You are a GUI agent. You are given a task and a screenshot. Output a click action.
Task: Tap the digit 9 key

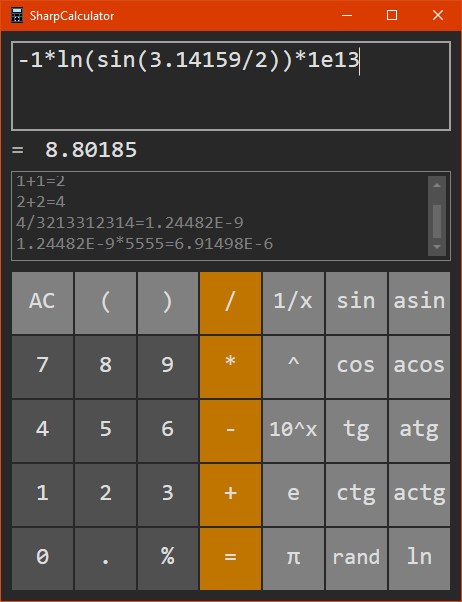pyautogui.click(x=168, y=367)
